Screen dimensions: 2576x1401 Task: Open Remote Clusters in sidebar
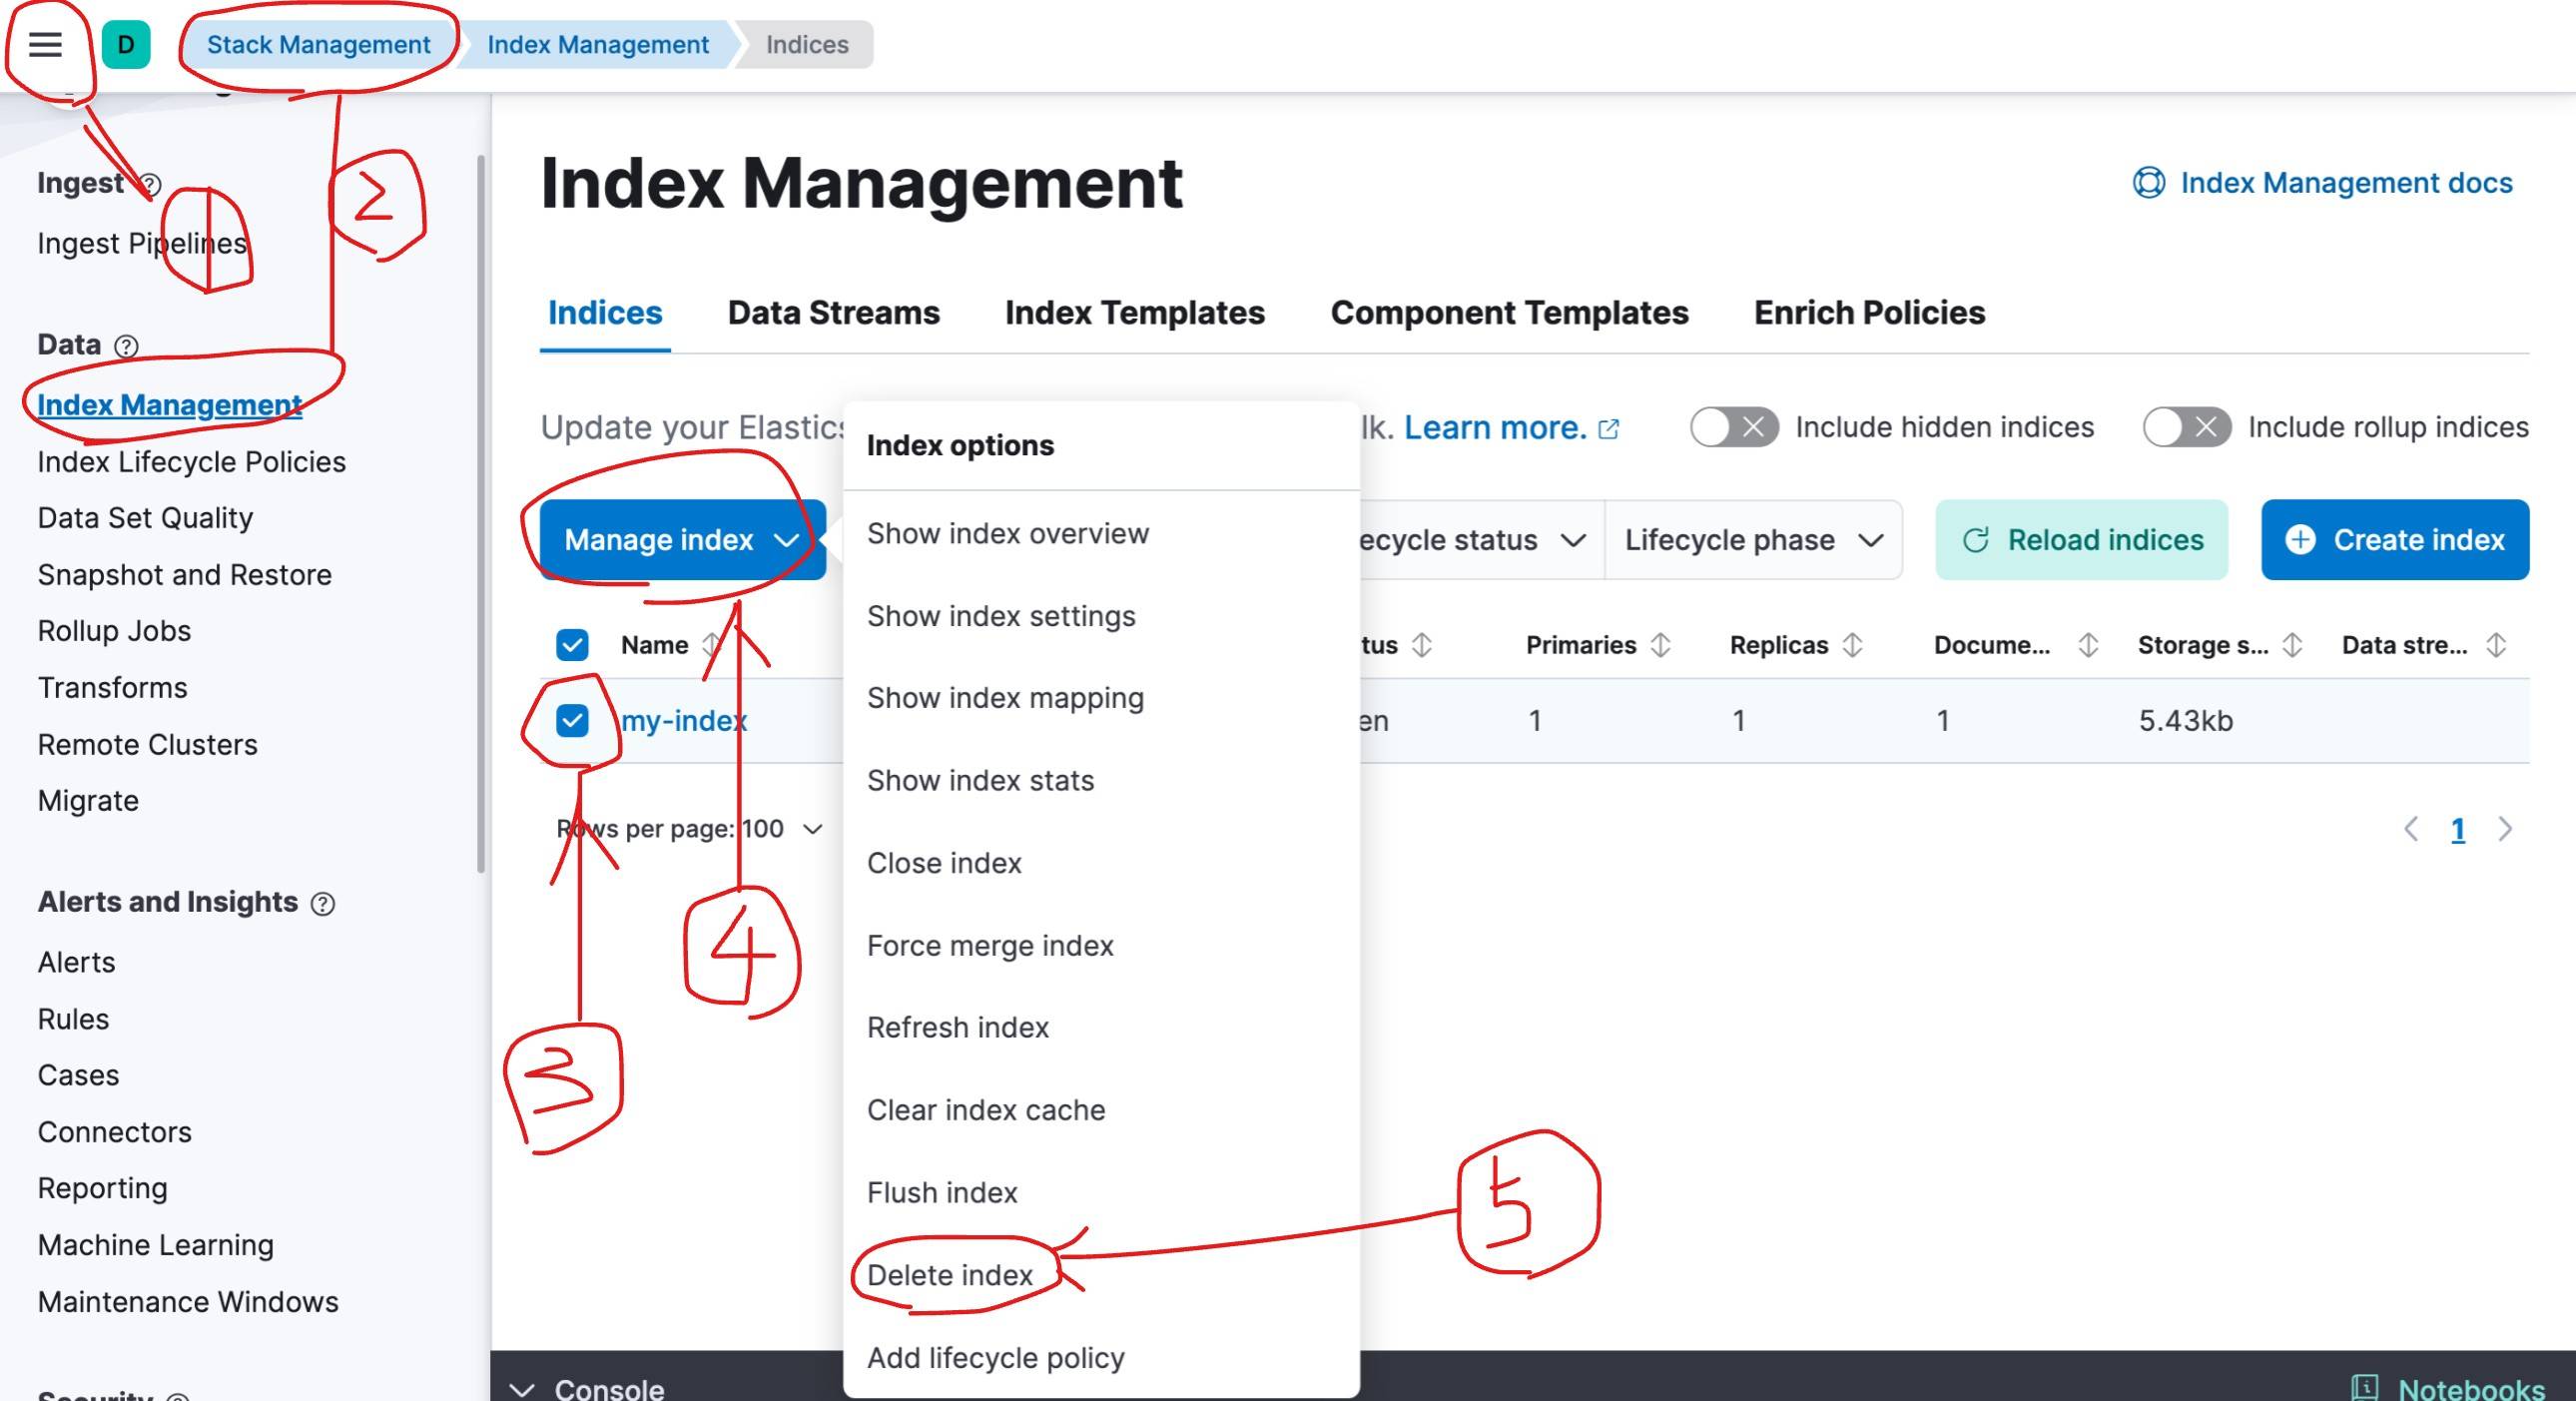point(147,745)
